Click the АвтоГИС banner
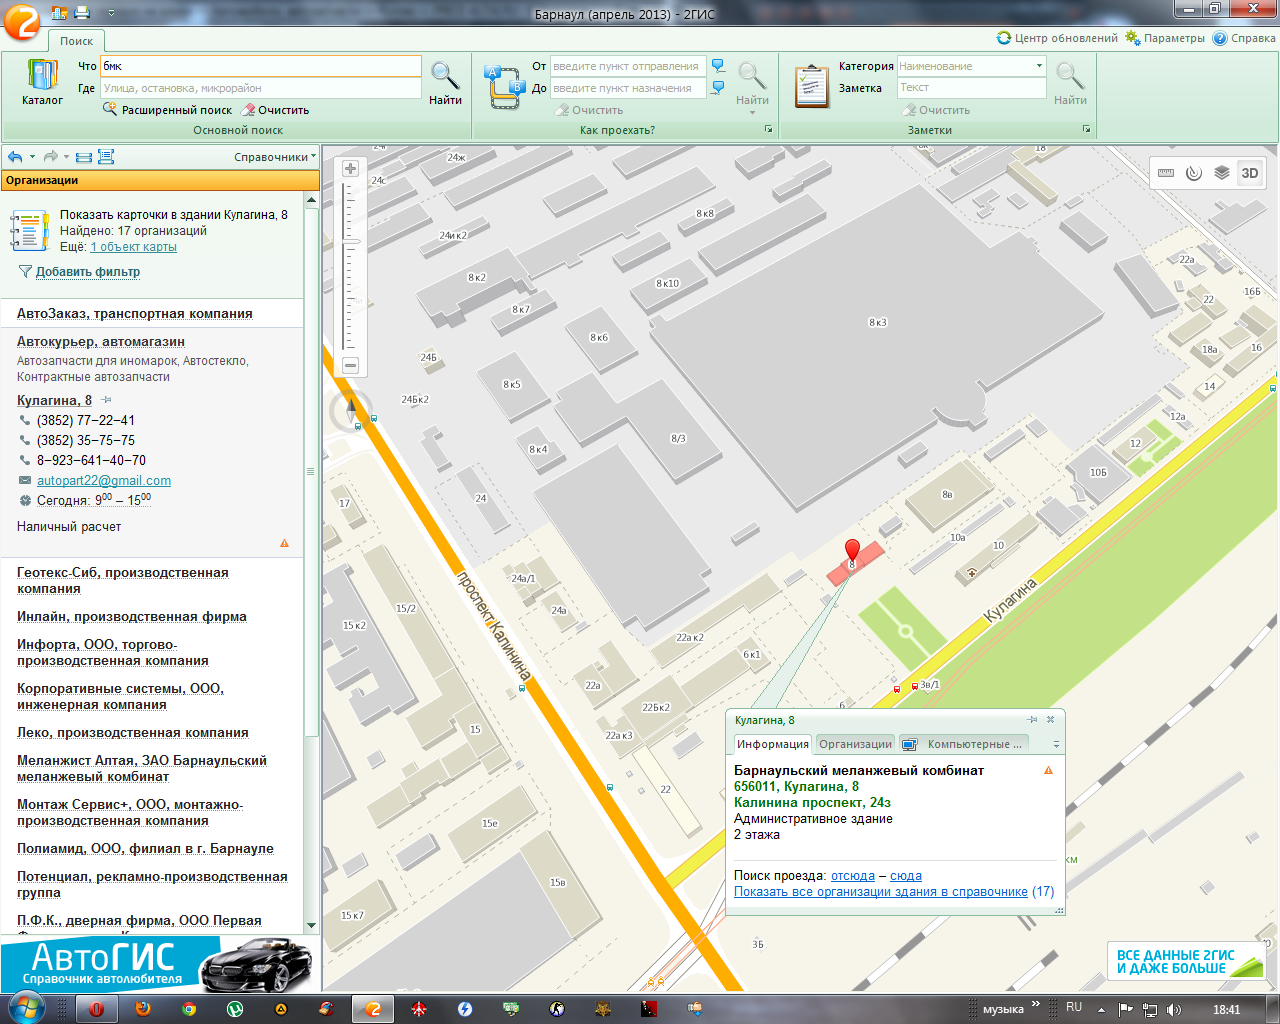The image size is (1280, 1024). tap(160, 964)
